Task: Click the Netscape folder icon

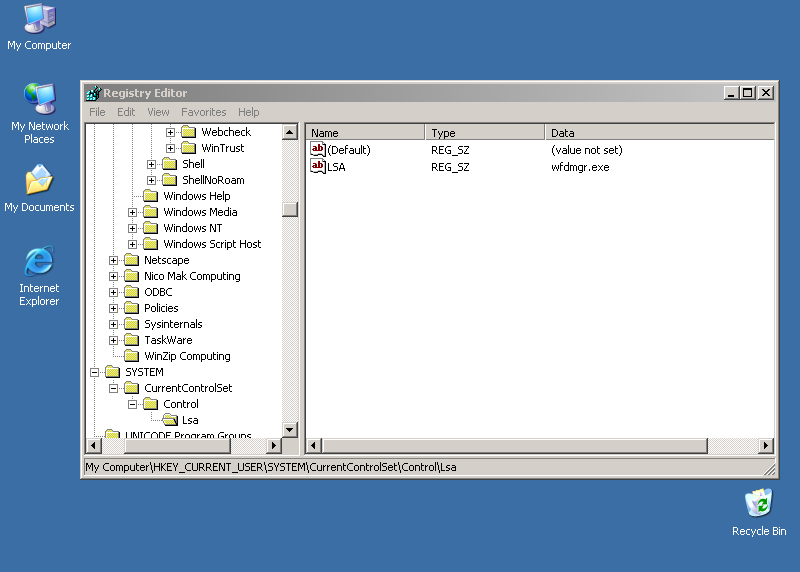Action: [132, 260]
